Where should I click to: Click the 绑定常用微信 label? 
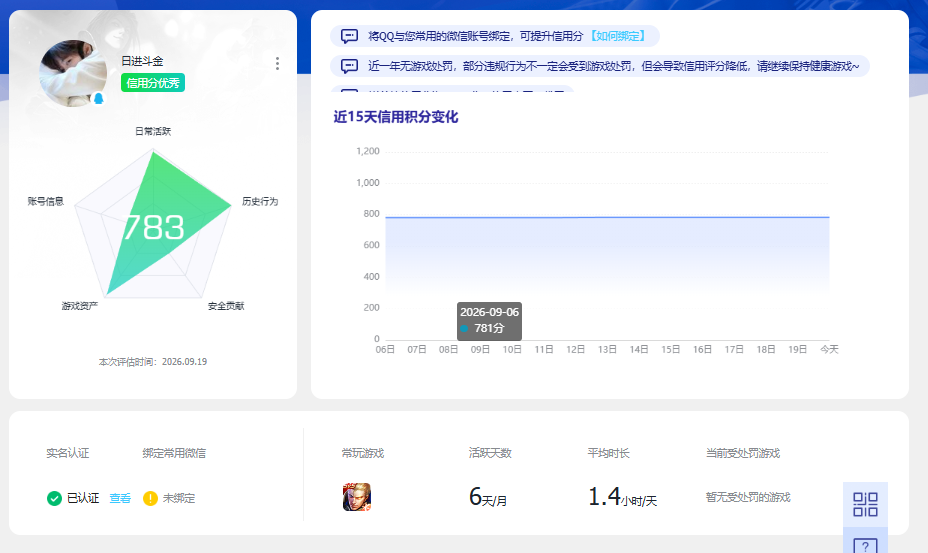tap(174, 453)
